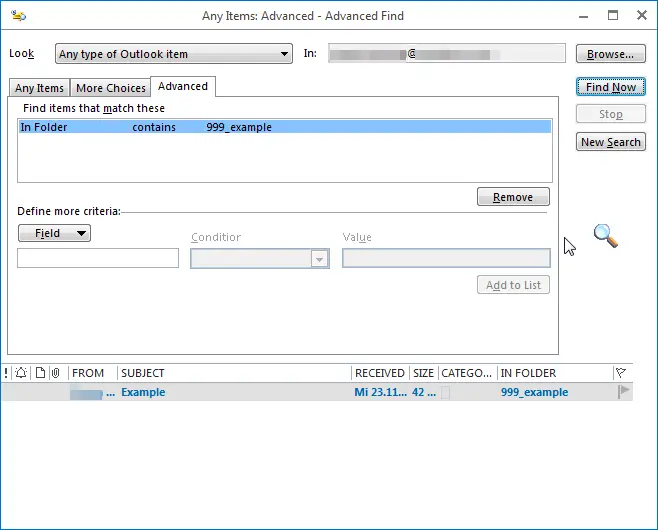Select the In Folder contains 999_example criterion
This screenshot has width=658, height=530.
(x=284, y=127)
